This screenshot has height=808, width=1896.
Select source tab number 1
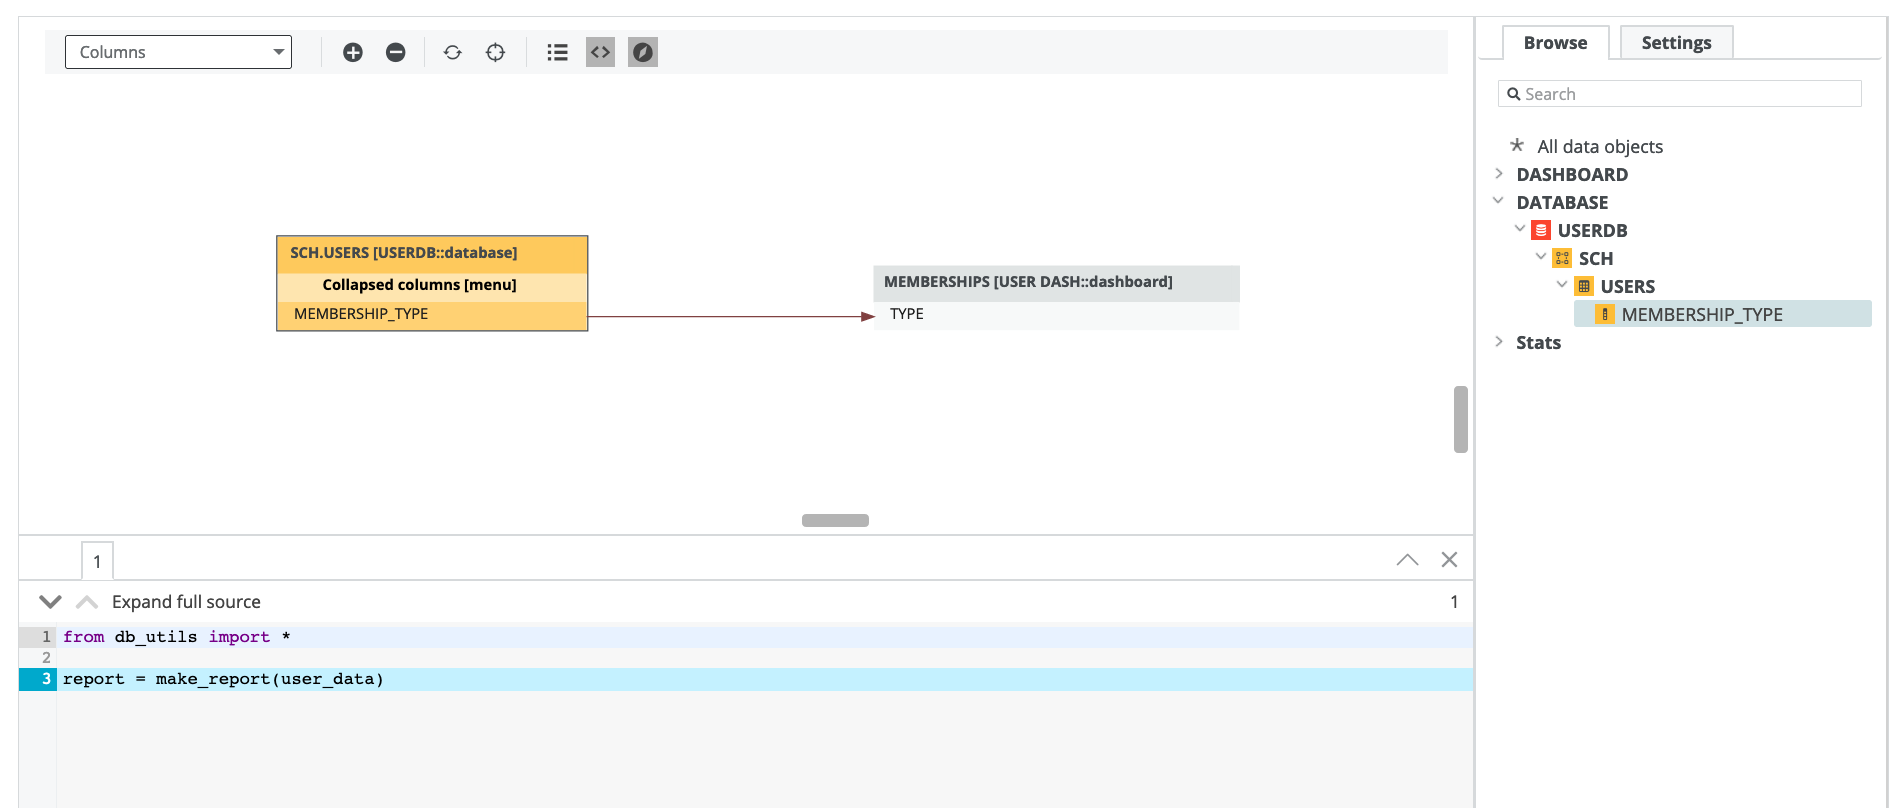click(x=97, y=561)
